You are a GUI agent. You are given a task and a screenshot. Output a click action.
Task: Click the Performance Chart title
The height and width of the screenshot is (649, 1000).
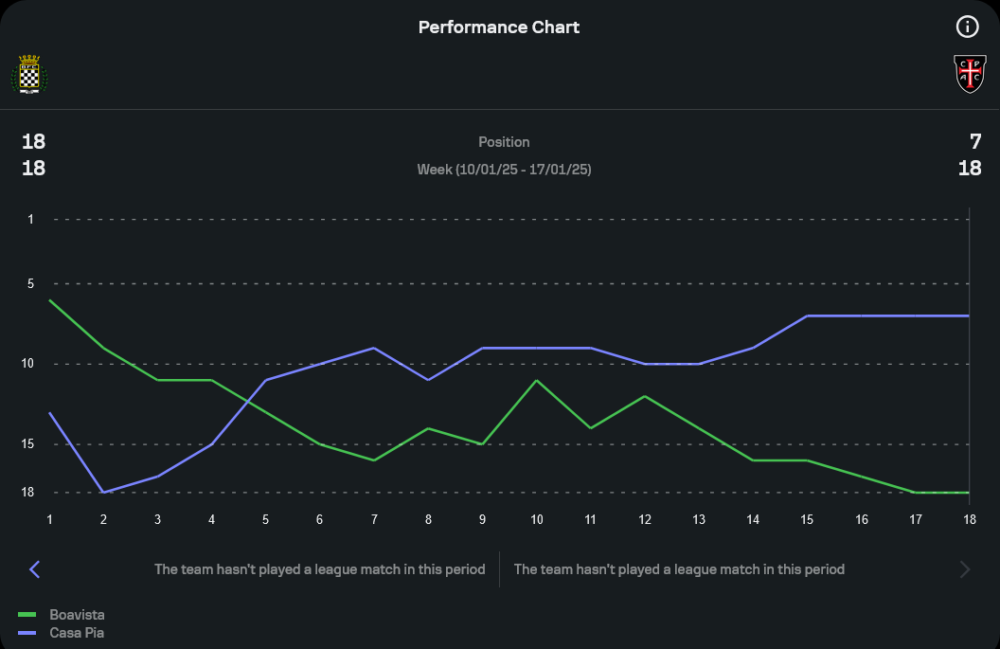499,27
